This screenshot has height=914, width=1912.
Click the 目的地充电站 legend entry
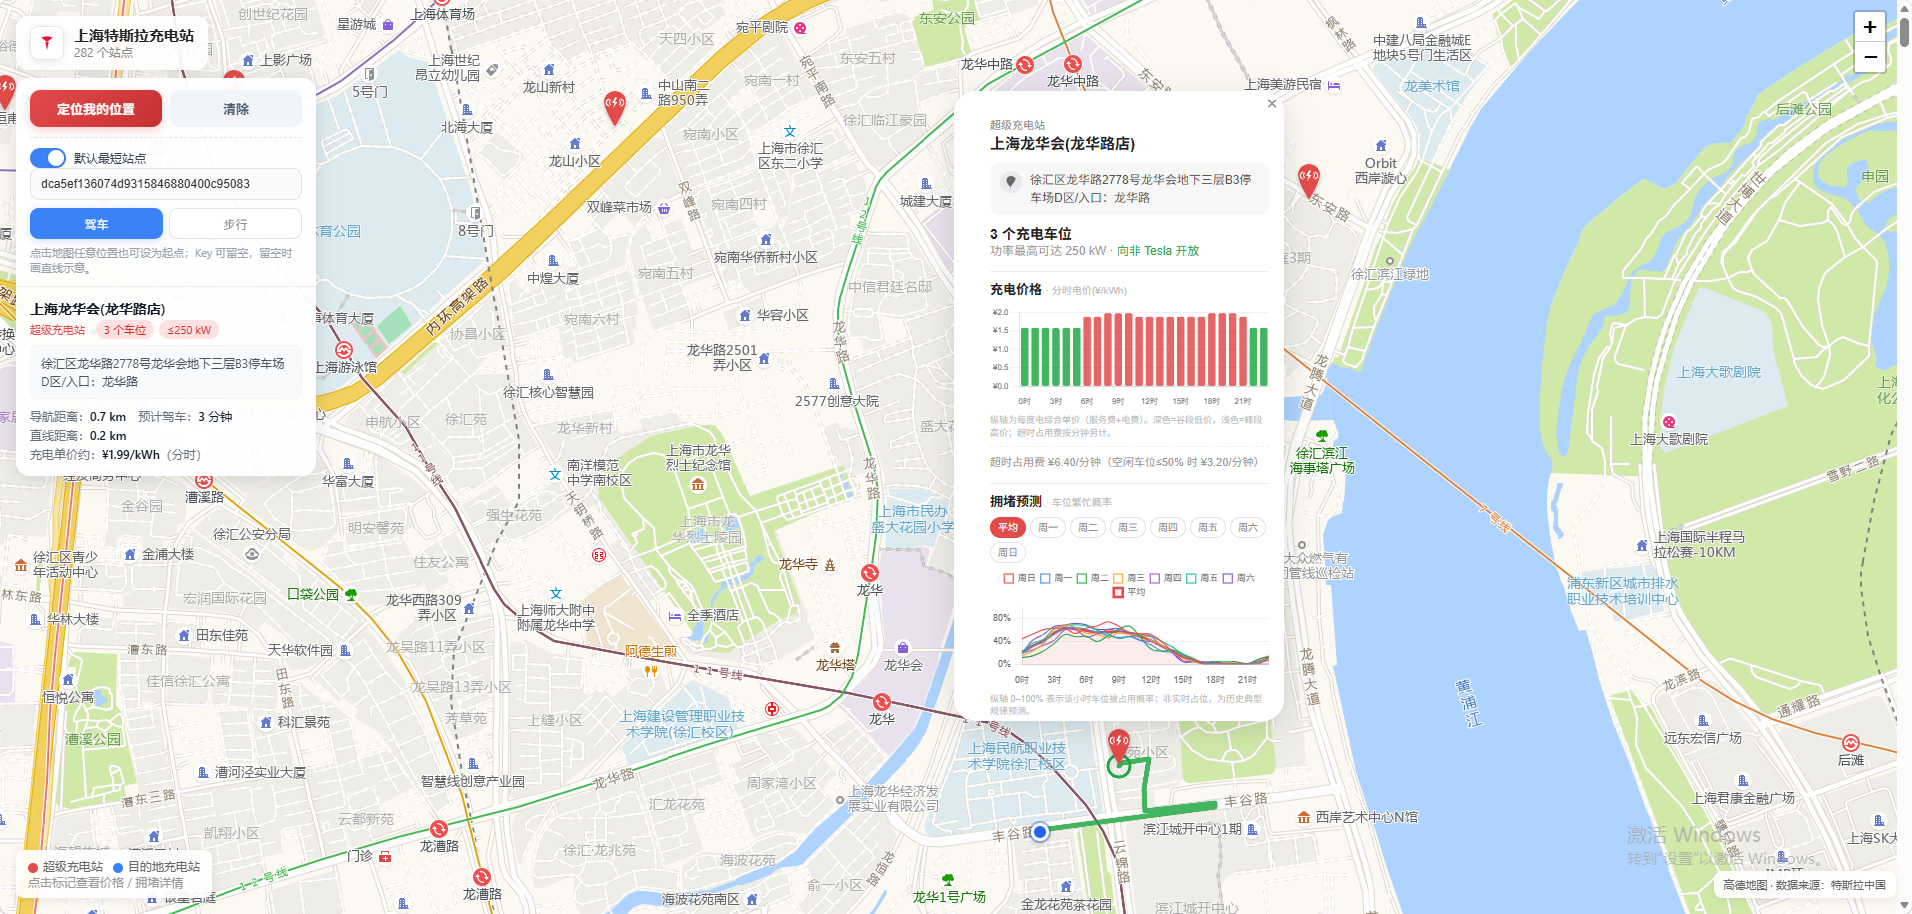[157, 867]
